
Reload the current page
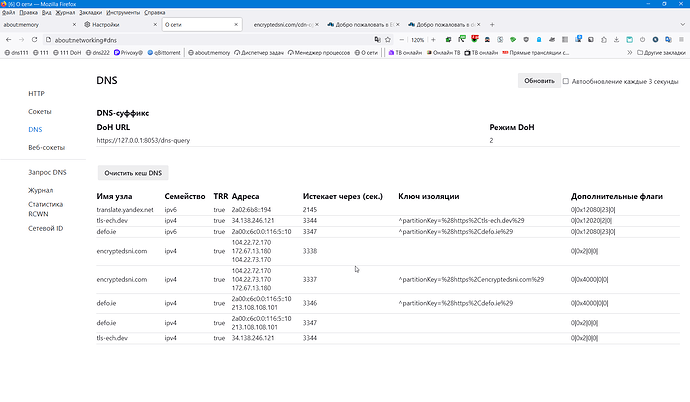(34, 40)
